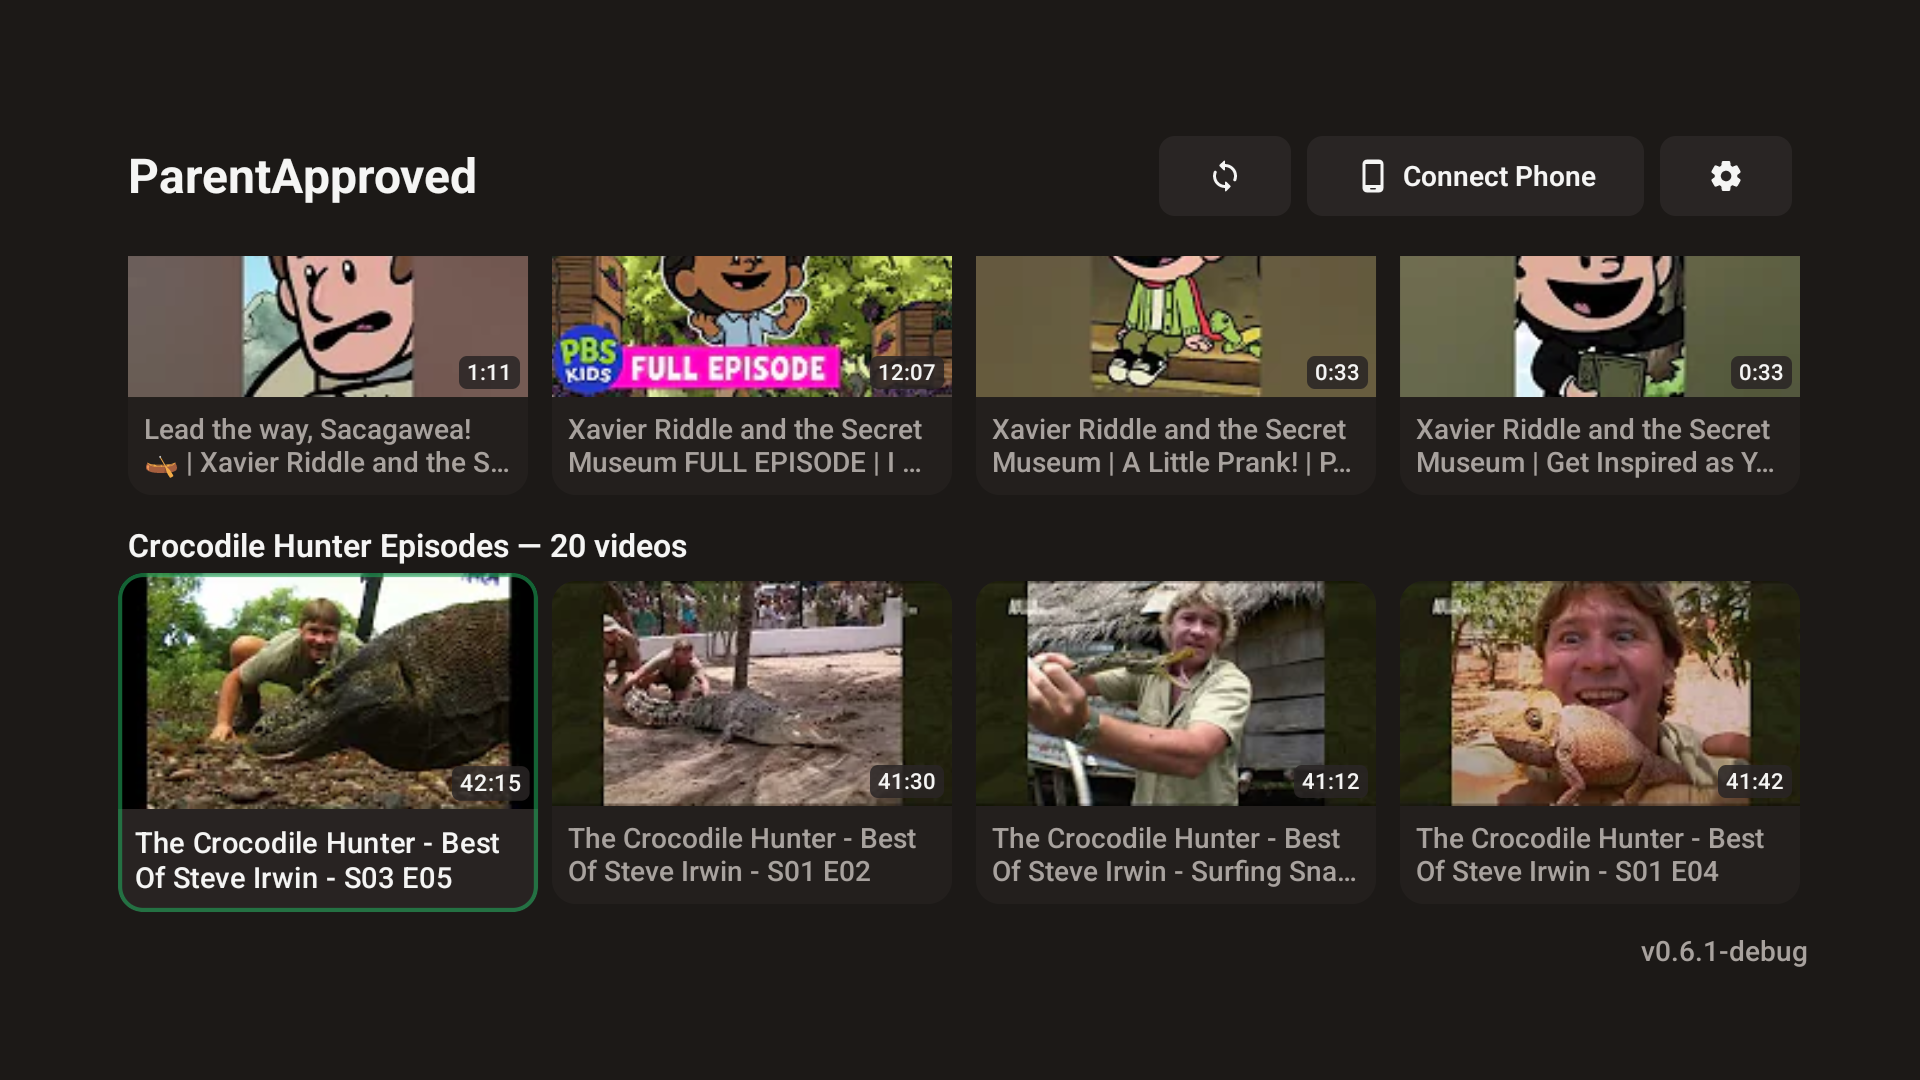Click the refresh/sync icon in the top bar
Screen dimensions: 1920x1080
click(1225, 176)
